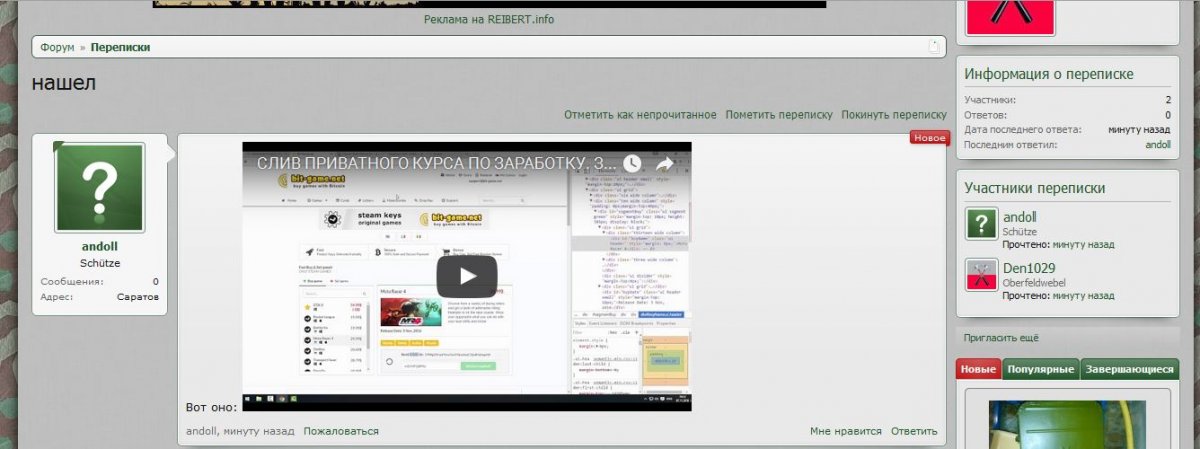The height and width of the screenshot is (449, 1200).
Task: Click 'Отметить как непрочитанное'
Action: (640, 114)
